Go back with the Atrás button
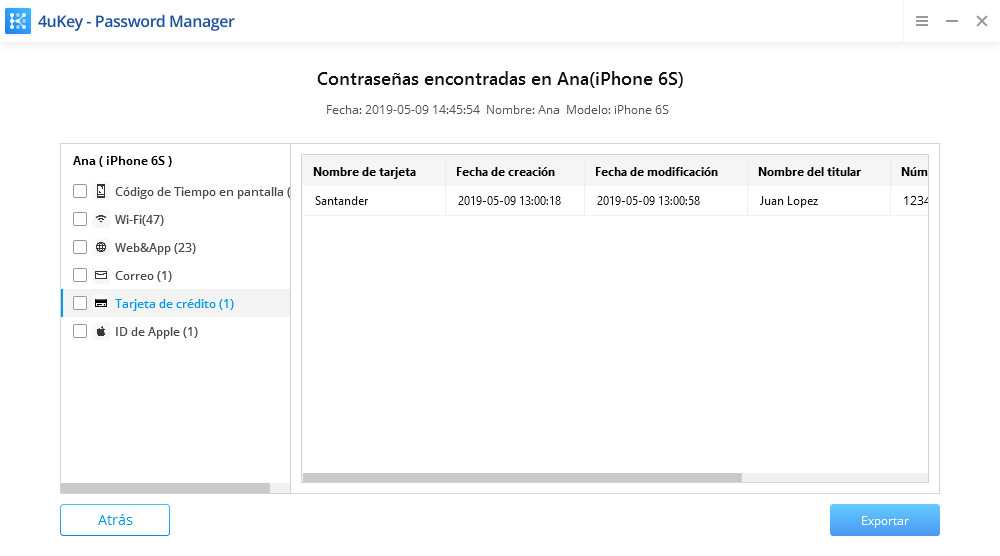The width and height of the screenshot is (1000, 556). click(115, 520)
